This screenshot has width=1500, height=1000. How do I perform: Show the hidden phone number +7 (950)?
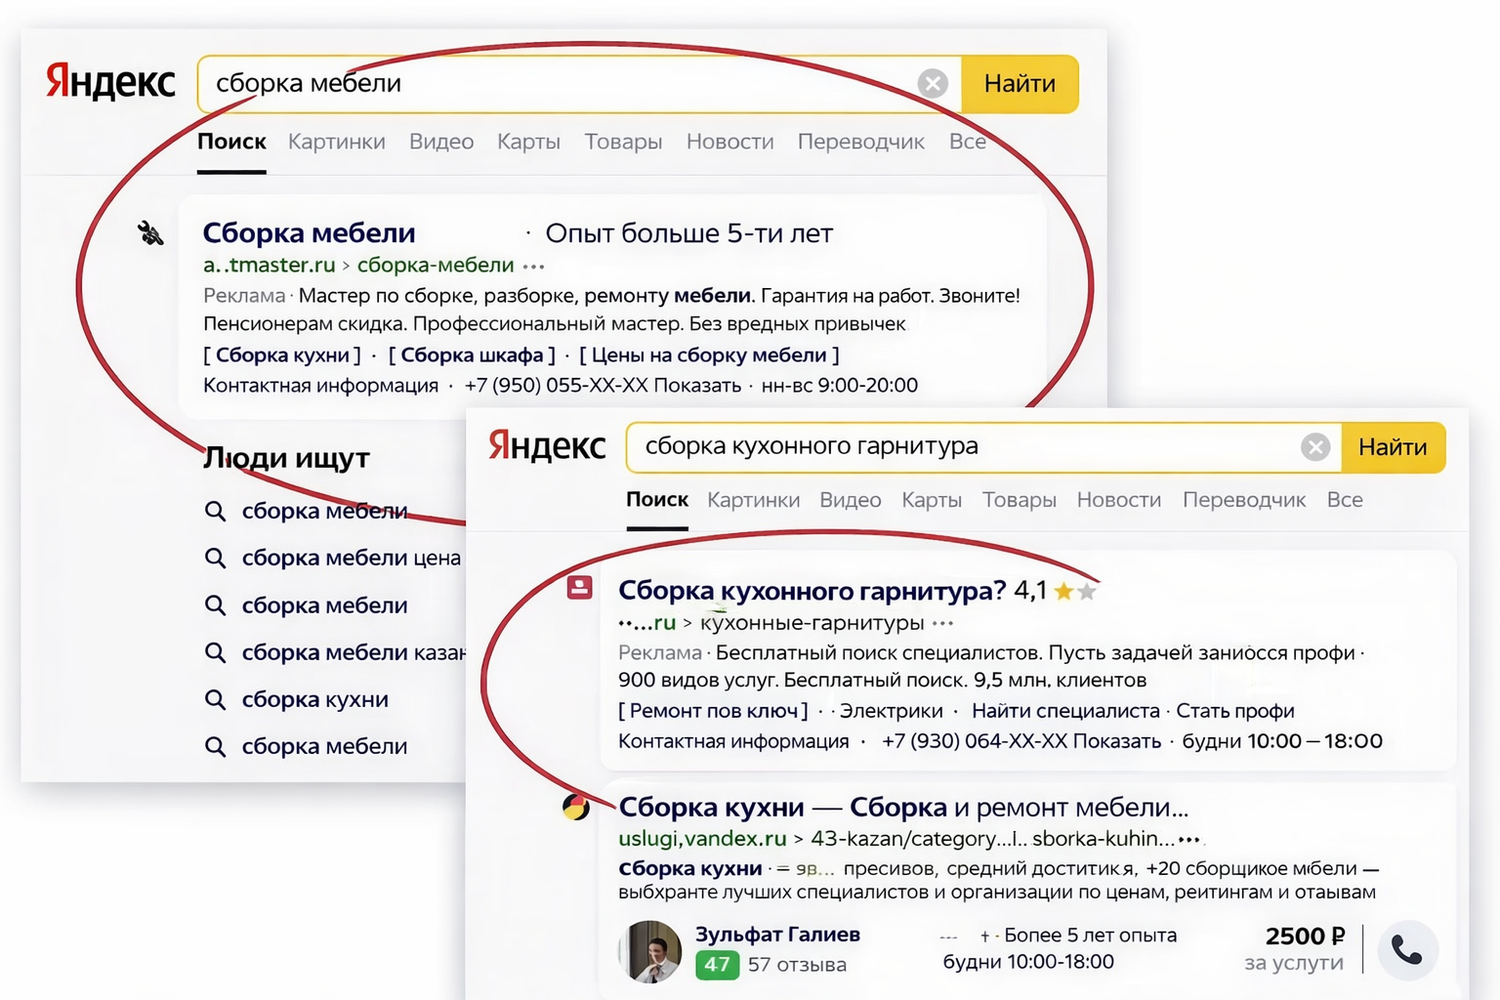click(x=697, y=386)
